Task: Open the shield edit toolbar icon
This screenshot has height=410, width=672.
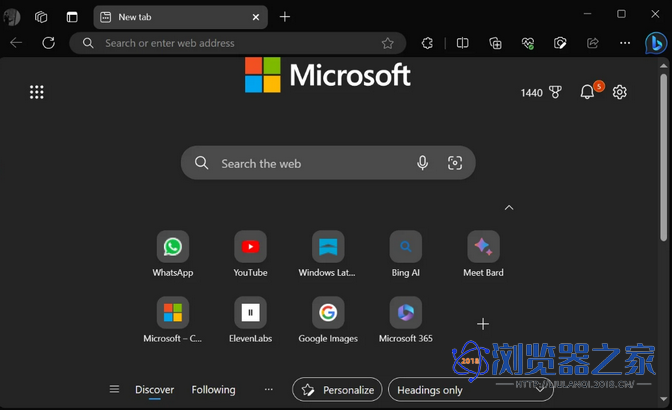Action: (x=560, y=43)
